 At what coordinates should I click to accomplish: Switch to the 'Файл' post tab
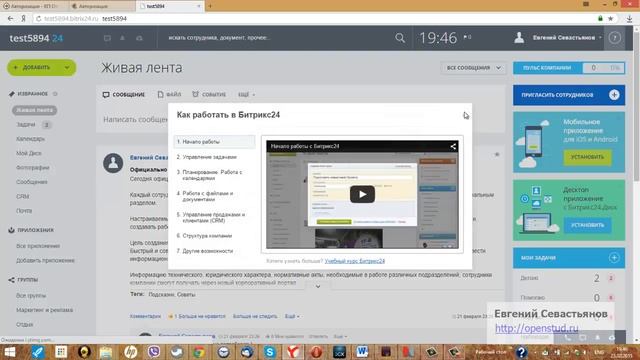point(169,94)
